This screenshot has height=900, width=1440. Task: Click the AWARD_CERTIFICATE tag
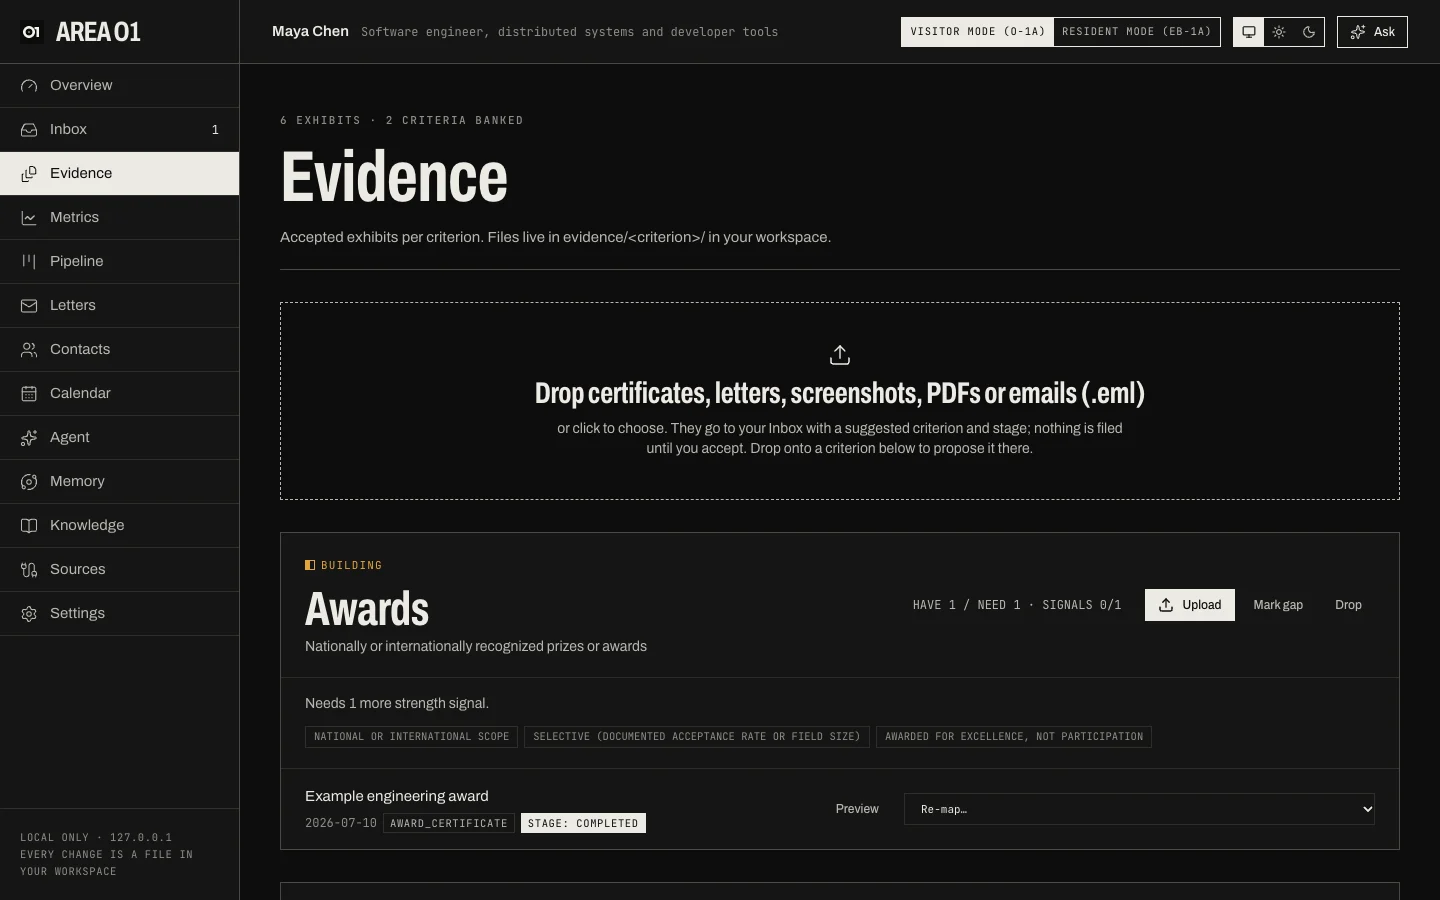tap(449, 823)
